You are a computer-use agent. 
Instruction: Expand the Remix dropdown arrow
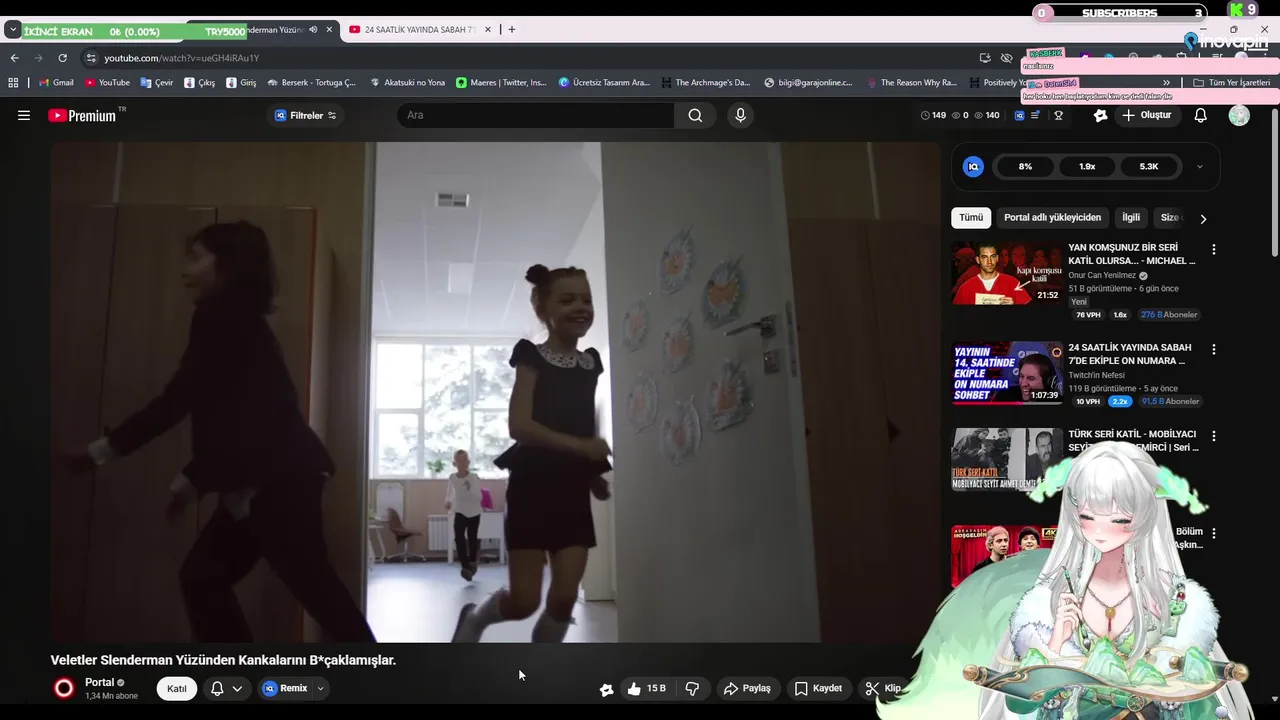tap(320, 688)
